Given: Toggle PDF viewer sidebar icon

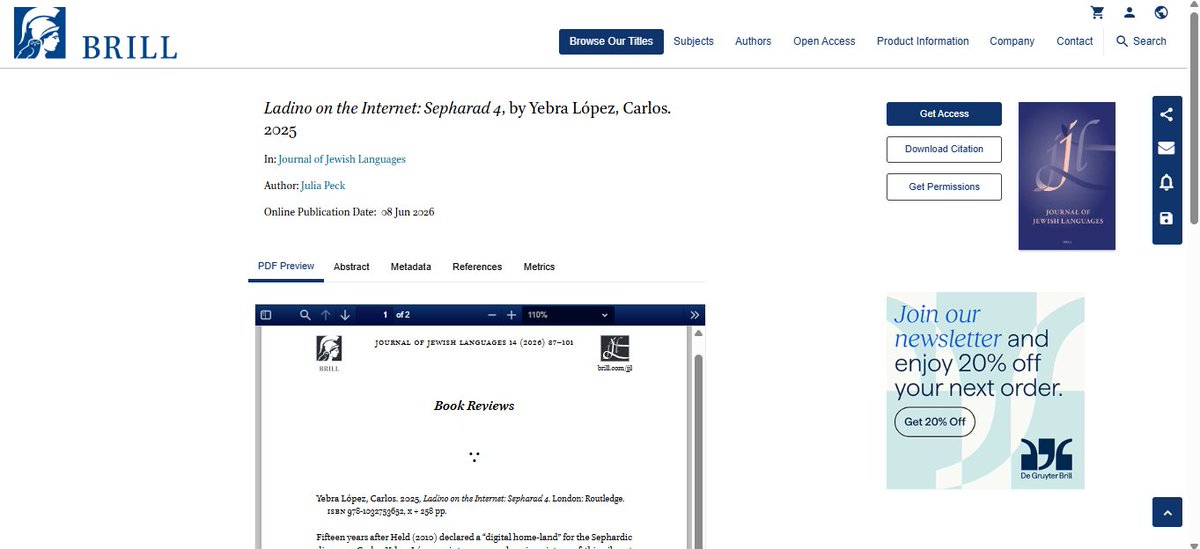Looking at the screenshot, I should click(x=266, y=315).
